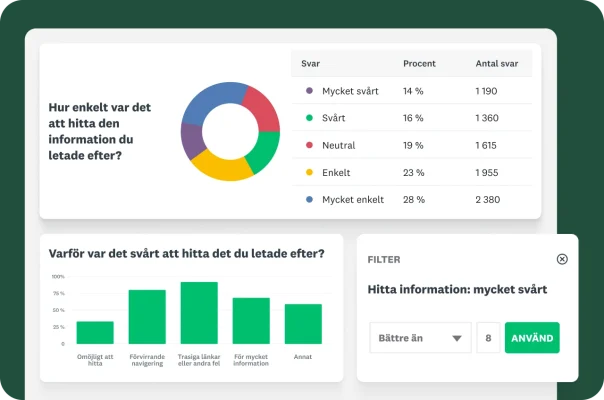Click the "Antal svar" column header
604x400 pixels.
click(x=497, y=64)
